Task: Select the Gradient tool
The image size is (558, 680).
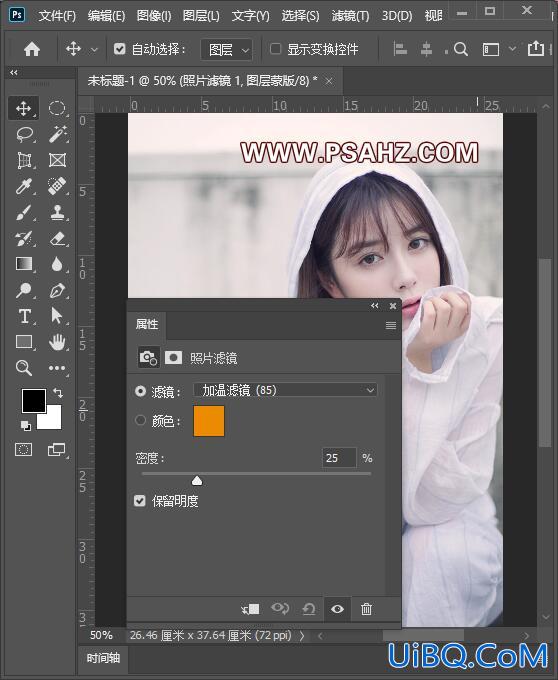Action: point(24,264)
